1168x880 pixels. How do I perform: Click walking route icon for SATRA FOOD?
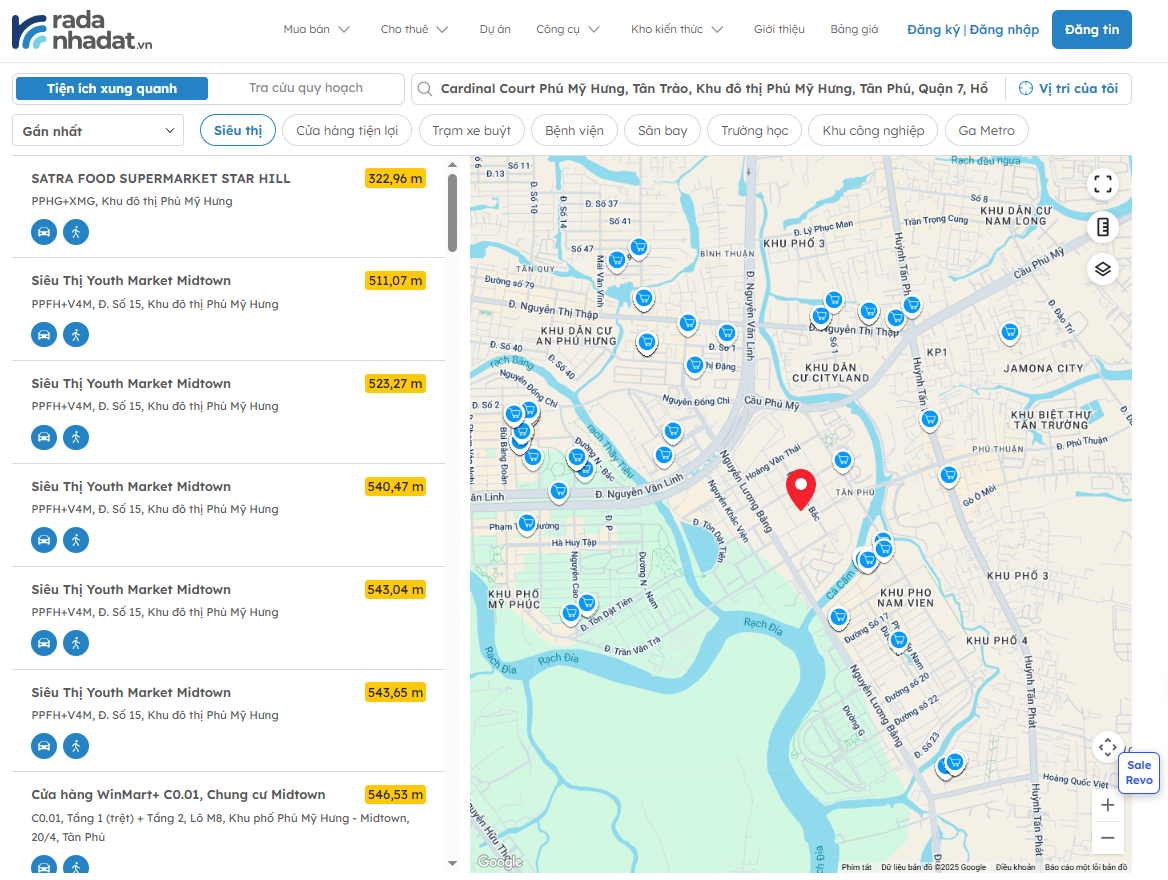(76, 232)
